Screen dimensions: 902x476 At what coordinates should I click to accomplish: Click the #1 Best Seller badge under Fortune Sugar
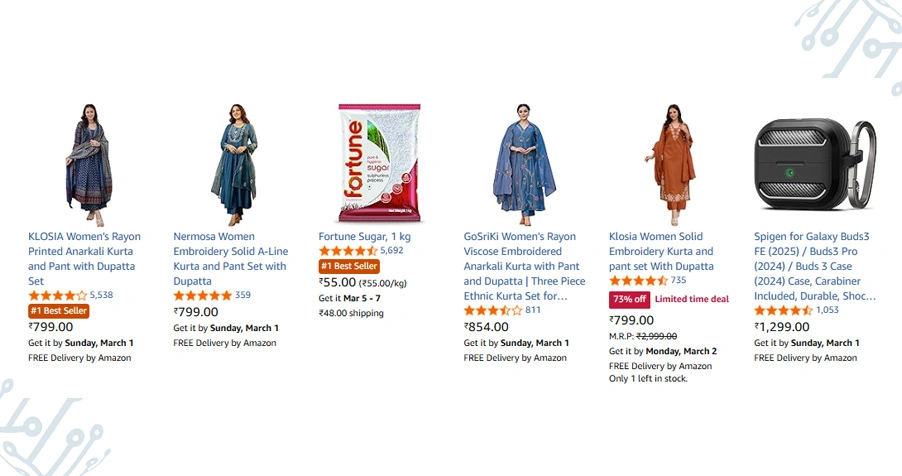tap(349, 266)
